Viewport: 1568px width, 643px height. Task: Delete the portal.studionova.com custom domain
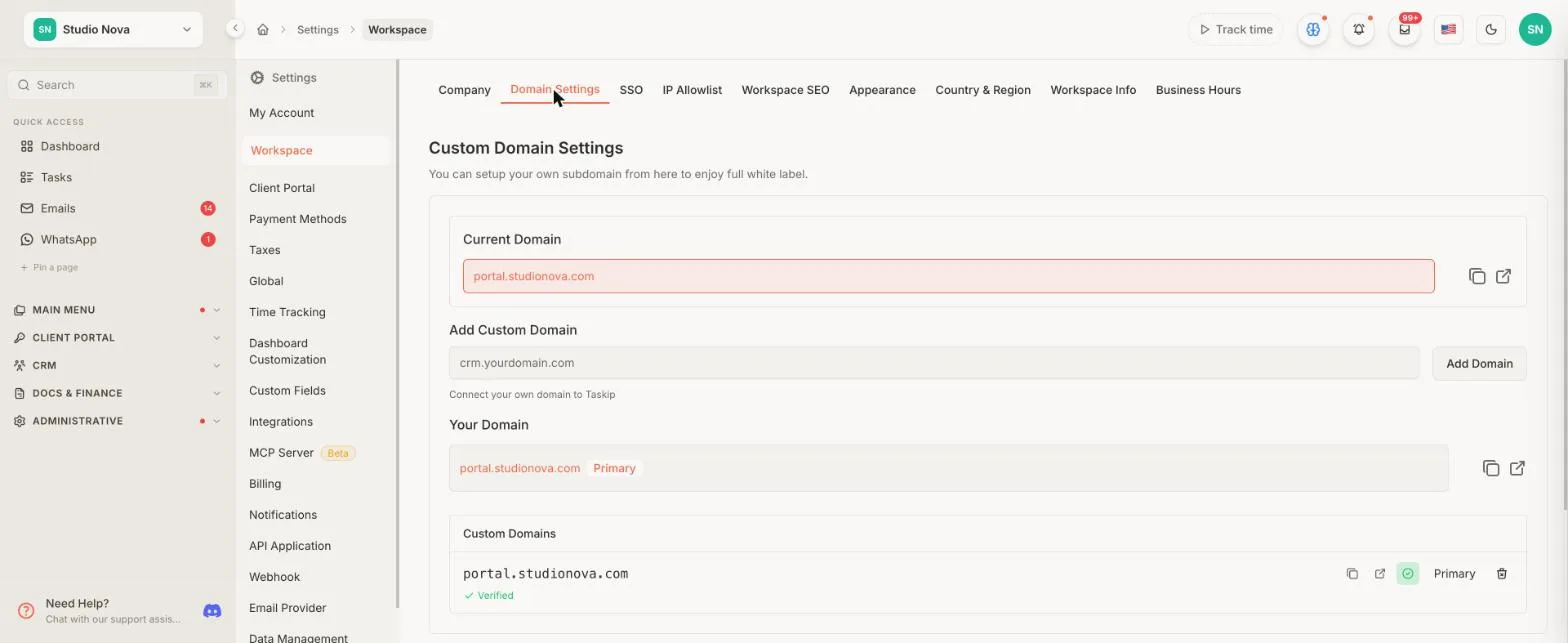[1502, 574]
